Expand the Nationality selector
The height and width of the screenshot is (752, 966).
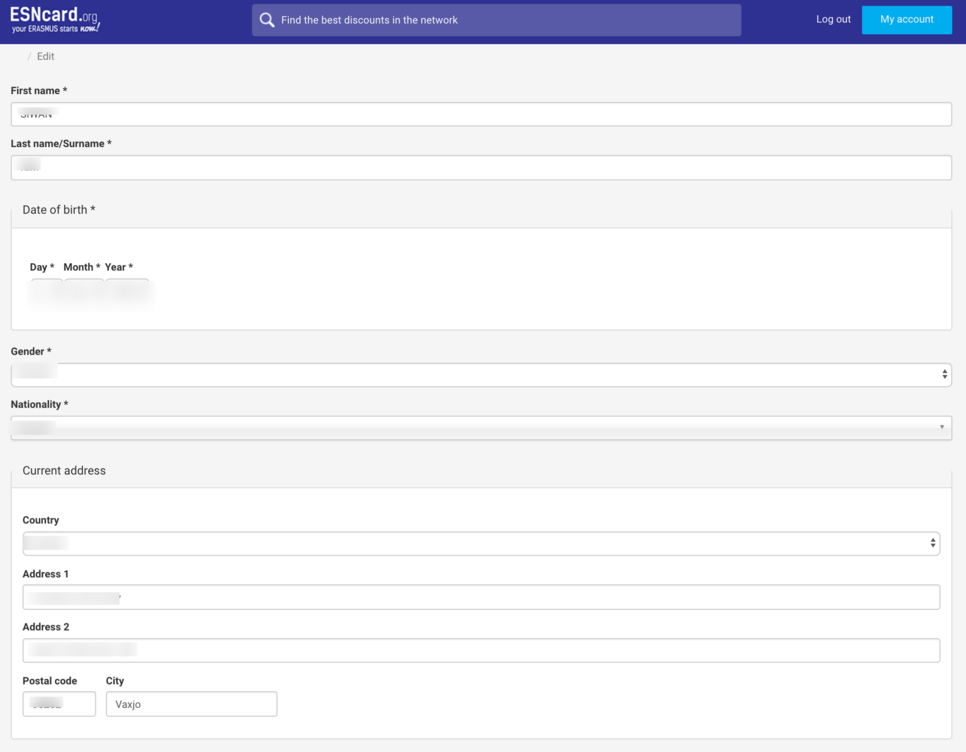(481, 427)
